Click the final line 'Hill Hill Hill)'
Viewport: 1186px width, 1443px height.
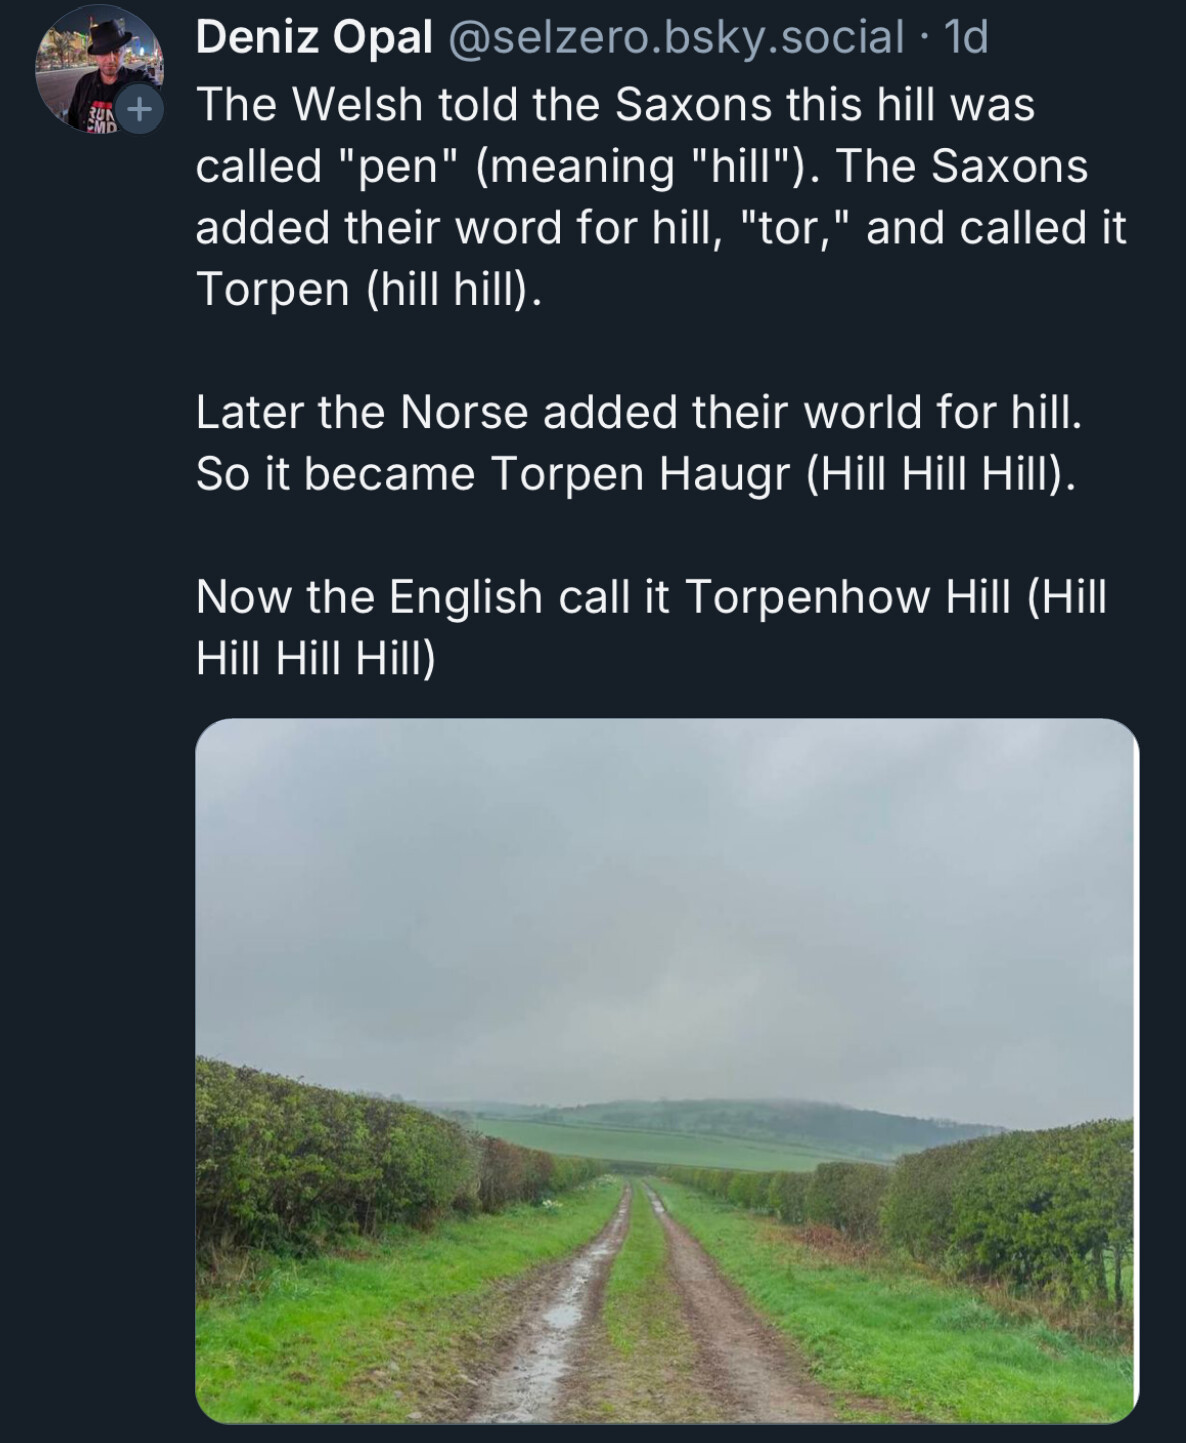click(x=315, y=658)
